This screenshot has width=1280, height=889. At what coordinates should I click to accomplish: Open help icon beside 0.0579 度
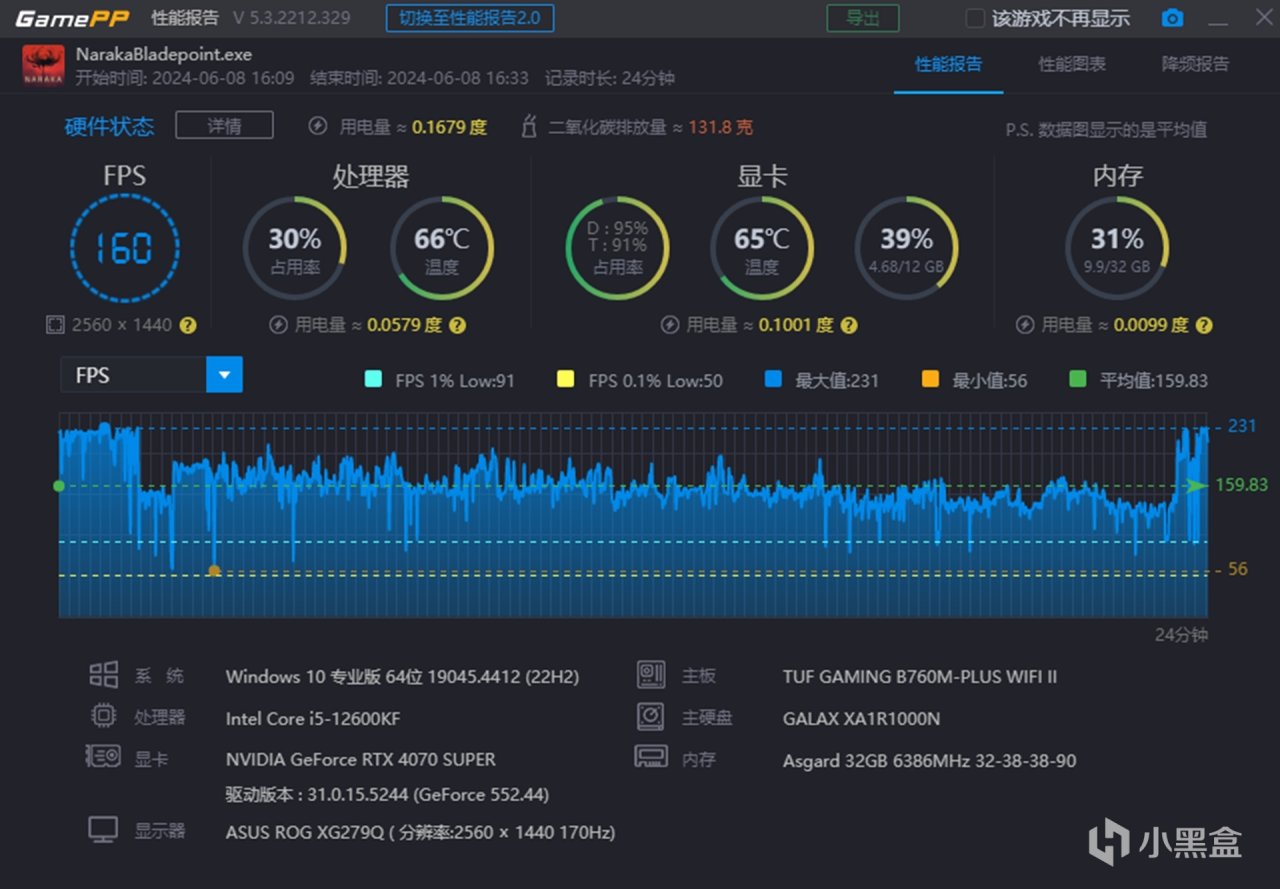tap(457, 325)
